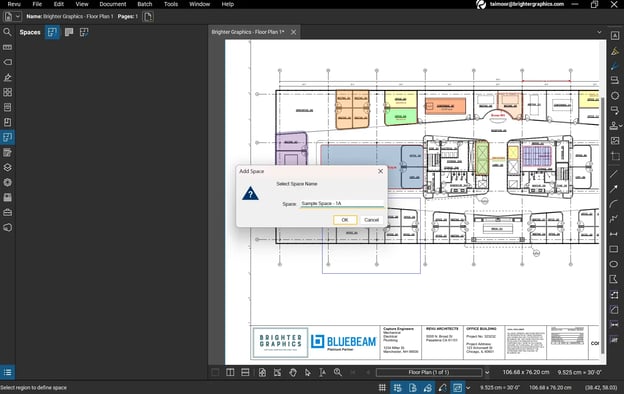Close the Add Space dialog

(x=380, y=171)
